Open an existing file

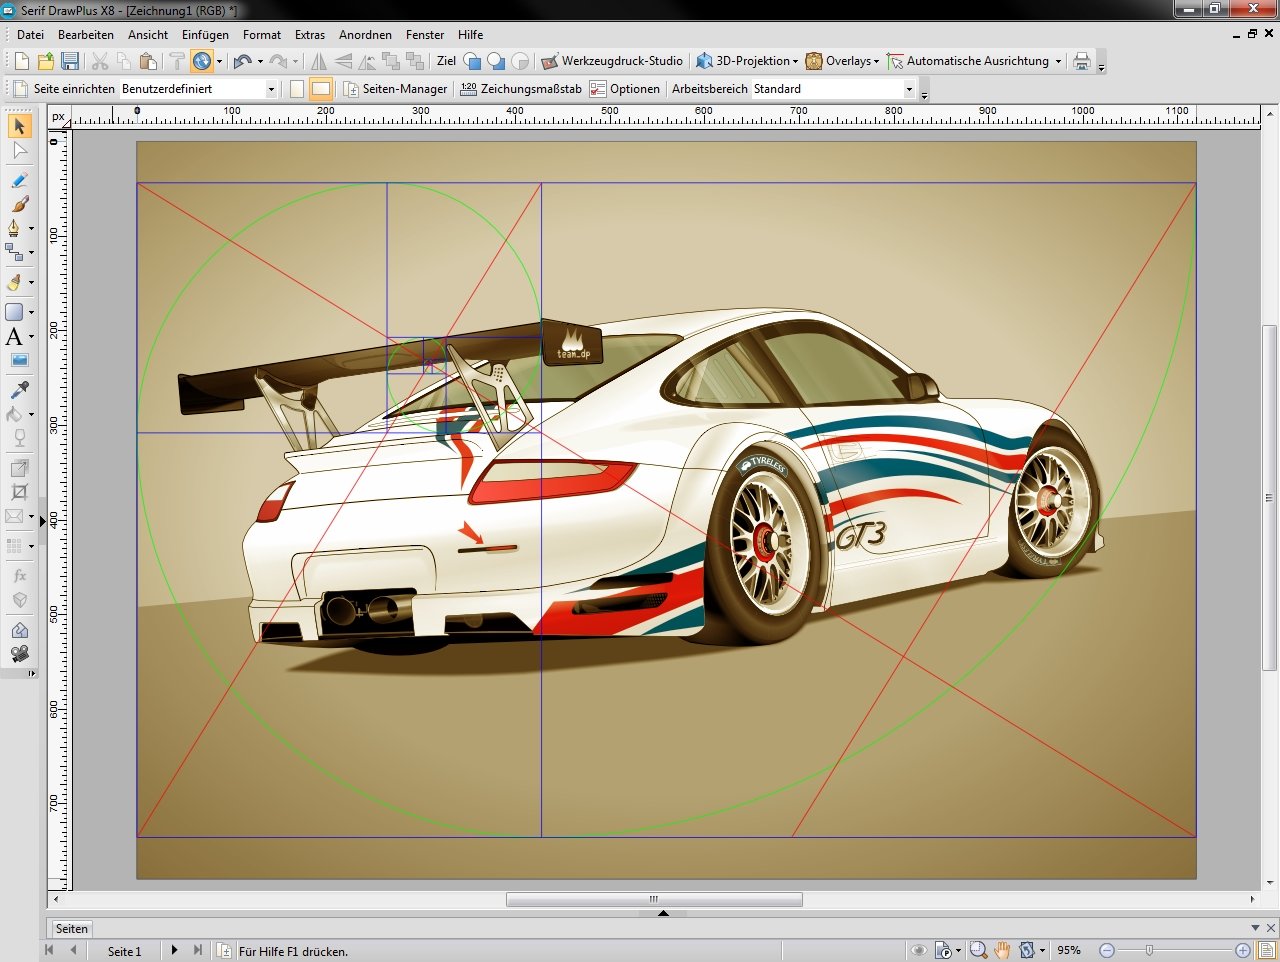click(x=46, y=61)
